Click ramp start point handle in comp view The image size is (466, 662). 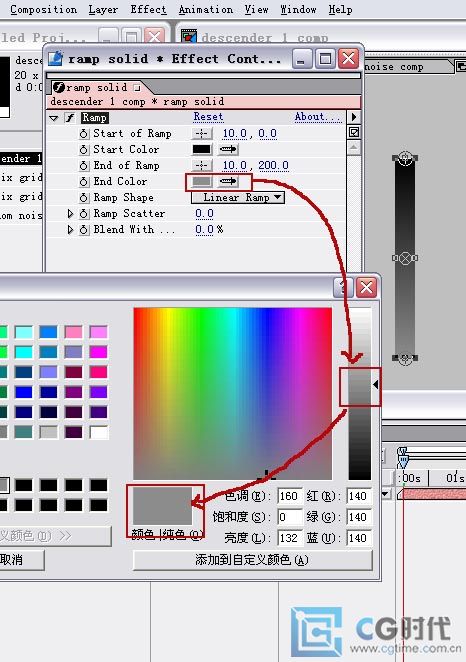(405, 158)
